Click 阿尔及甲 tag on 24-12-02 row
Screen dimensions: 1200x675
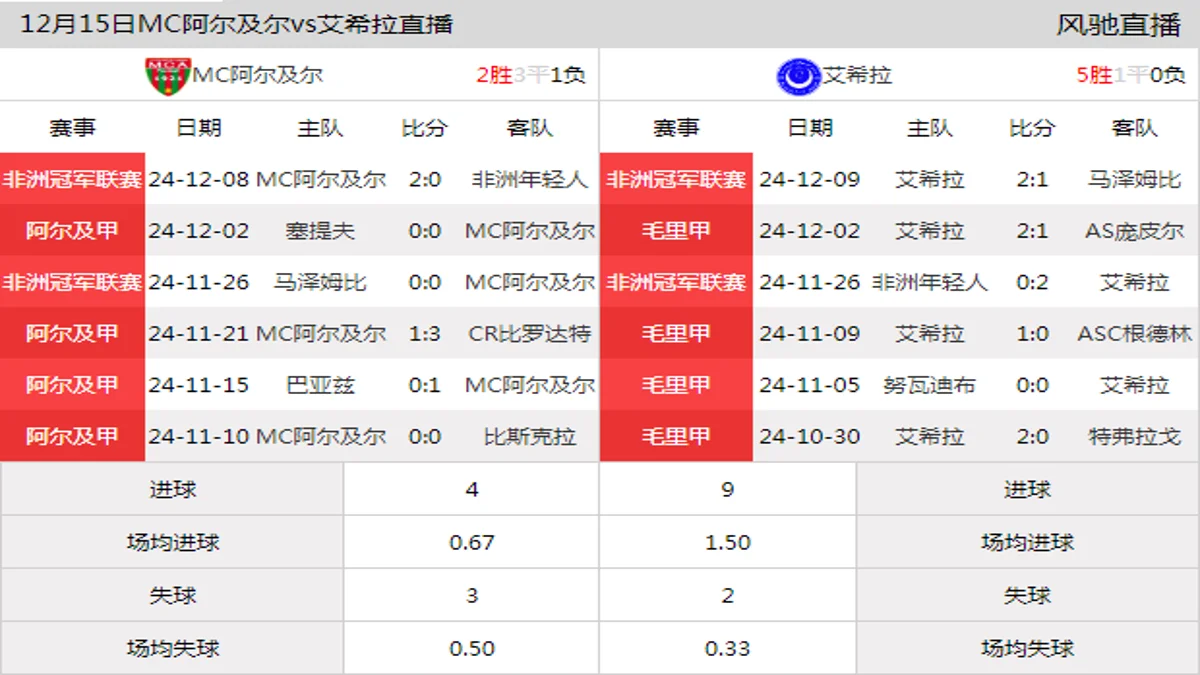(x=72, y=231)
